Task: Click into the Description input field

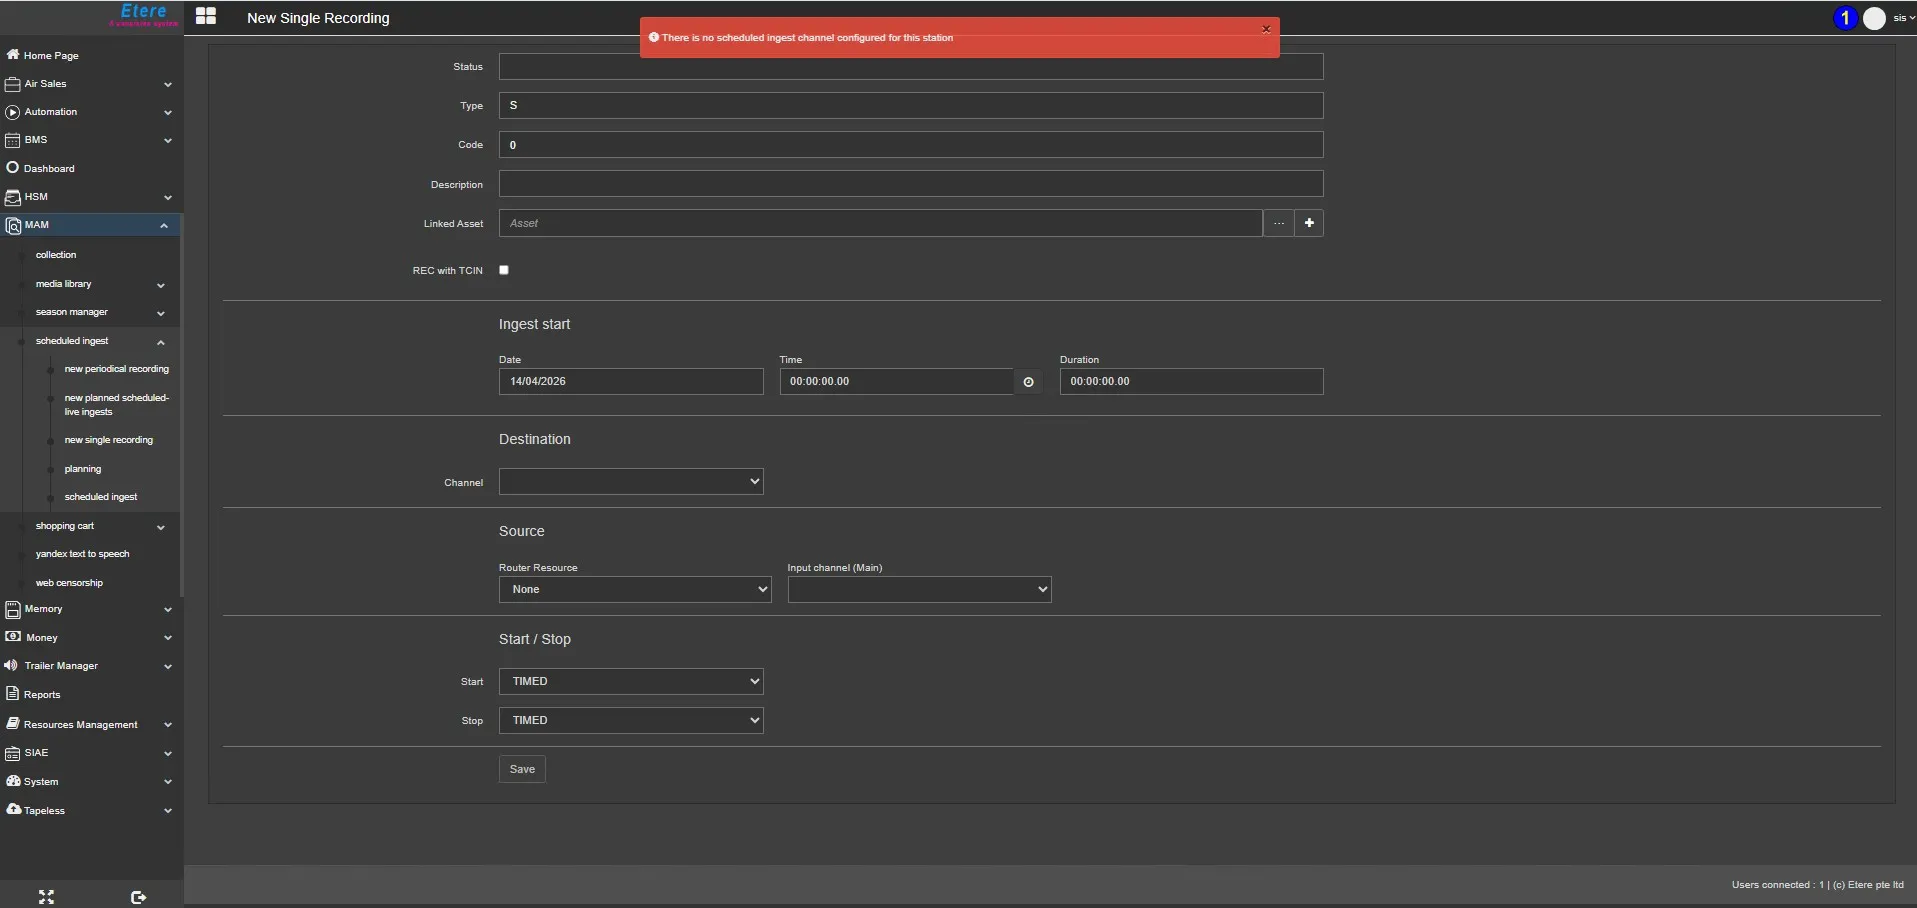Action: coord(910,184)
